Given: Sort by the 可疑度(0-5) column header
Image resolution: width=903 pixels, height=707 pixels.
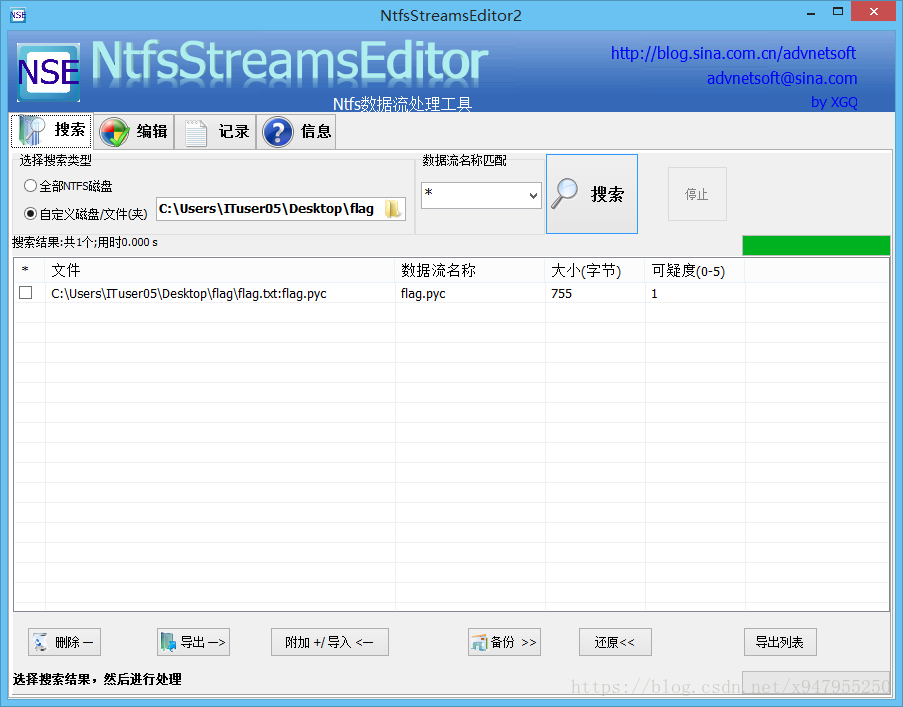Looking at the screenshot, I should click(x=695, y=271).
